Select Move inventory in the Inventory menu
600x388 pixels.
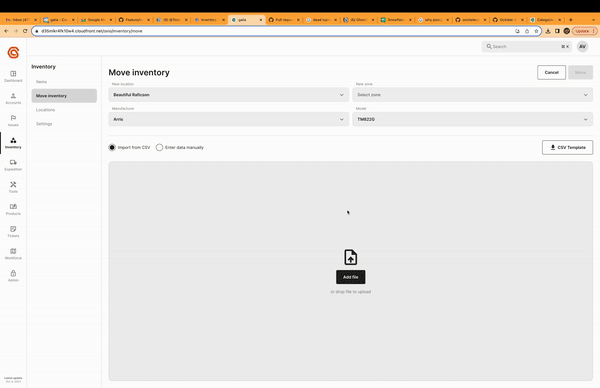64,96
